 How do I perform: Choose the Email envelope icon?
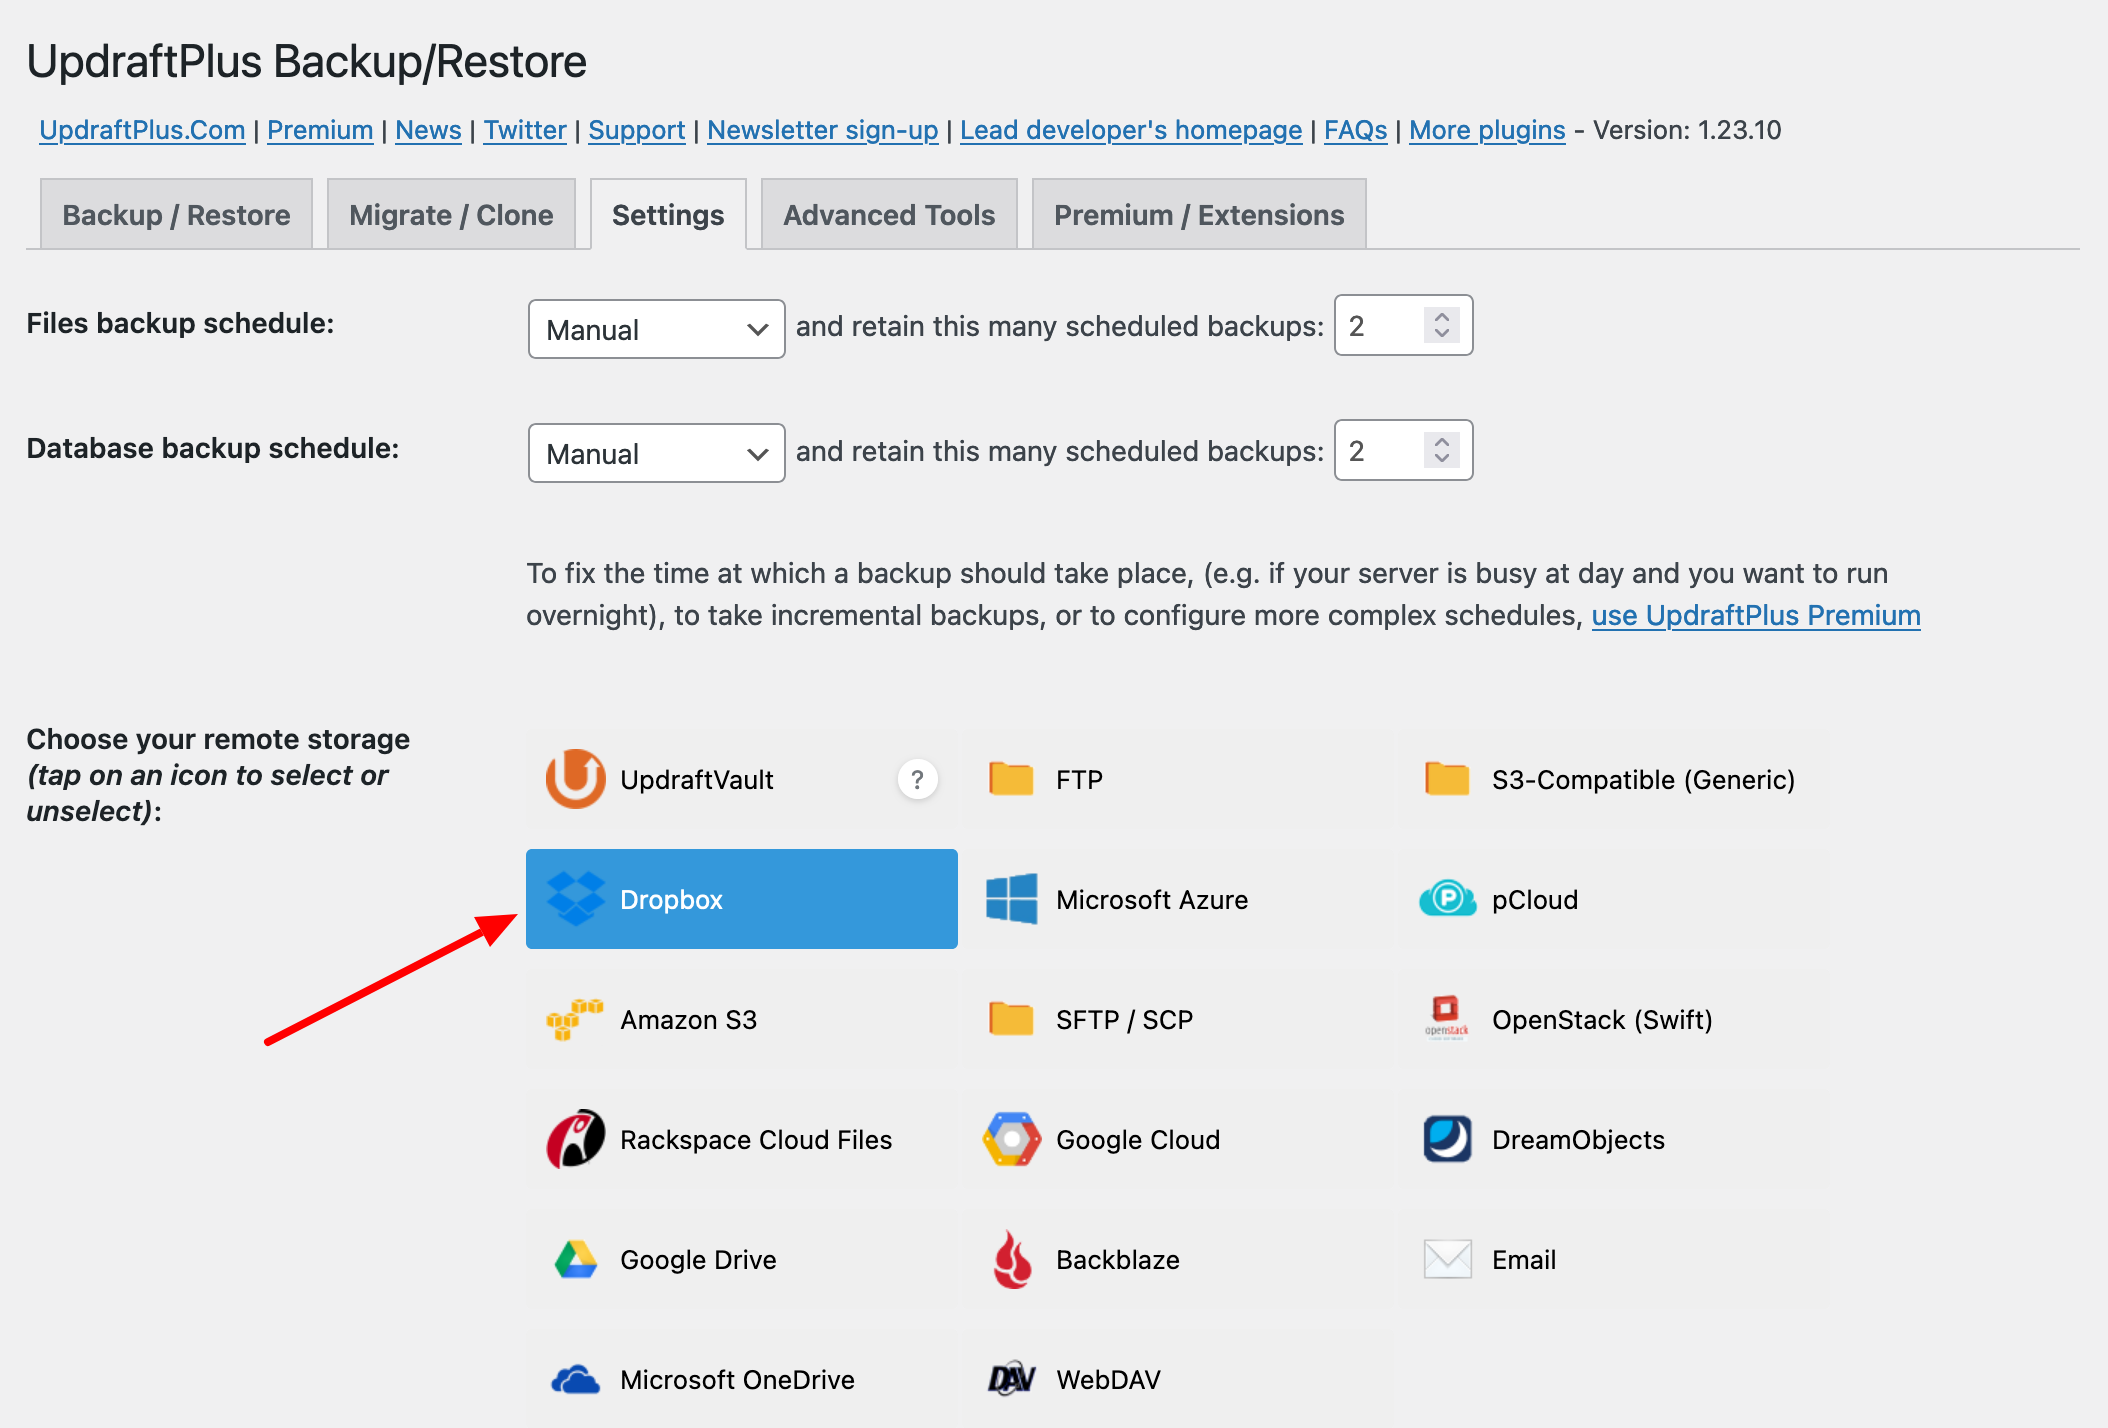[1447, 1259]
